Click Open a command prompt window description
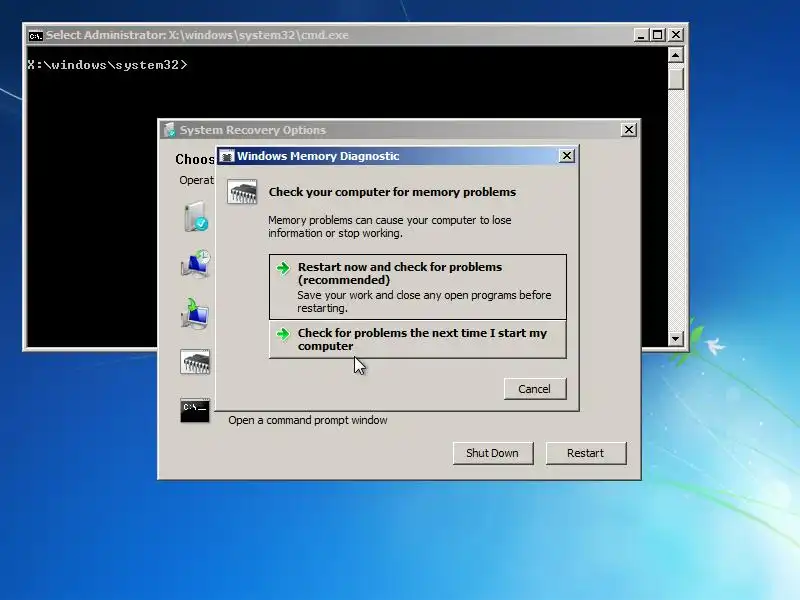This screenshot has height=600, width=800. [308, 420]
